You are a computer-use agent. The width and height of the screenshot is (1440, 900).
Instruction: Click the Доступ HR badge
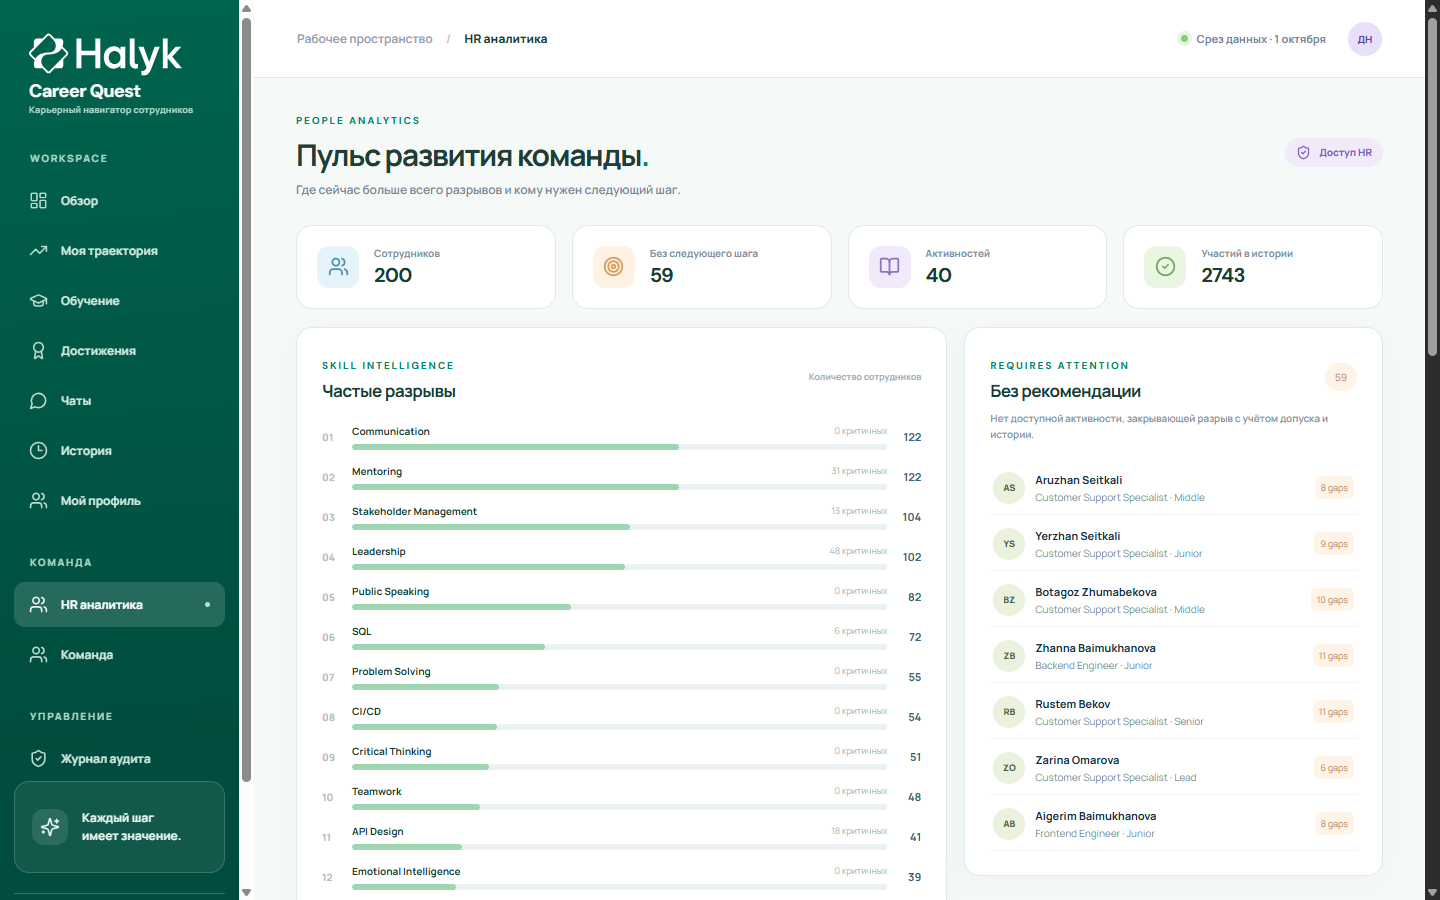[x=1334, y=153]
